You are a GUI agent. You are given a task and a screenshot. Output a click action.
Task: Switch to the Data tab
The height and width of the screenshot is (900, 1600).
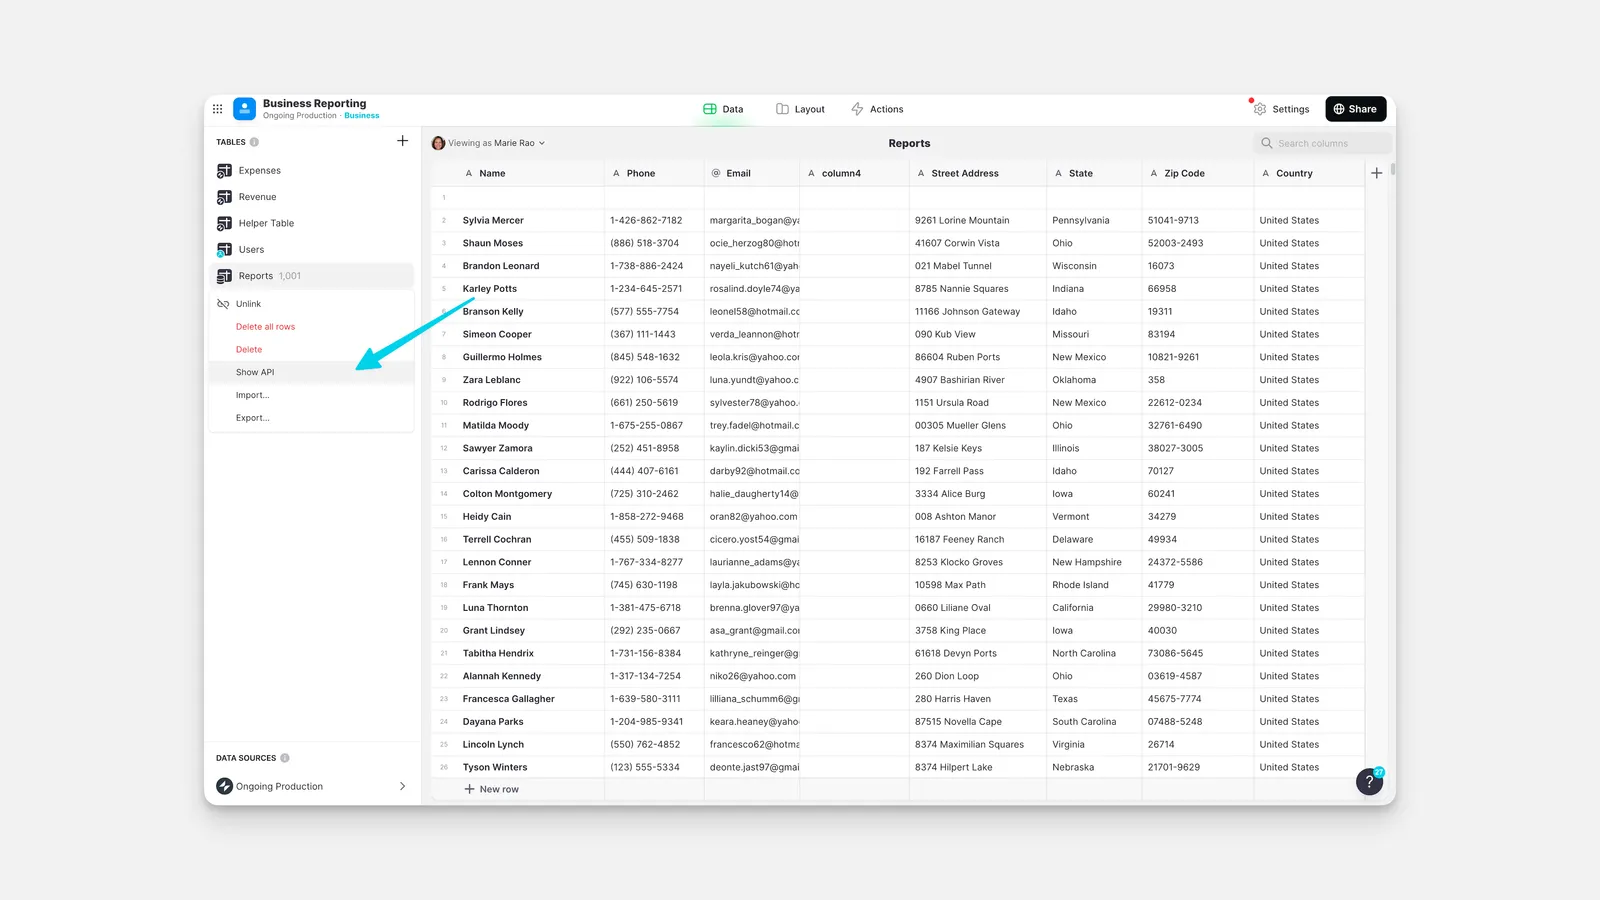pos(723,109)
